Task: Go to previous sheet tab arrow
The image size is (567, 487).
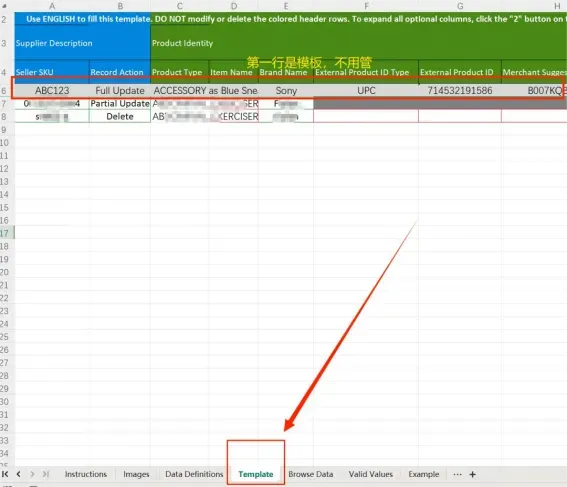Action: 18,474
